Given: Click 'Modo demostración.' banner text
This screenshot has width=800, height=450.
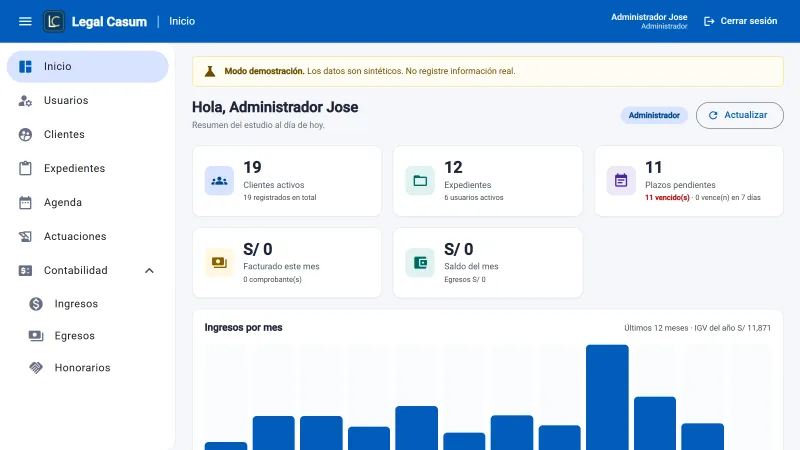Looking at the screenshot, I should [264, 71].
